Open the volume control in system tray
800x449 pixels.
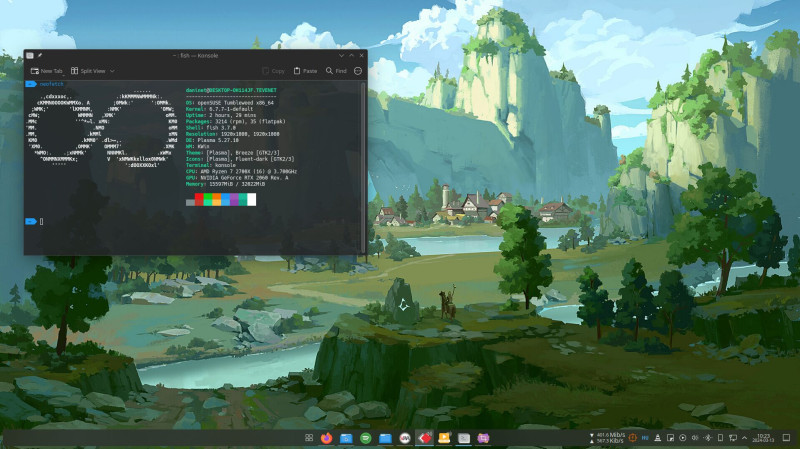695,438
